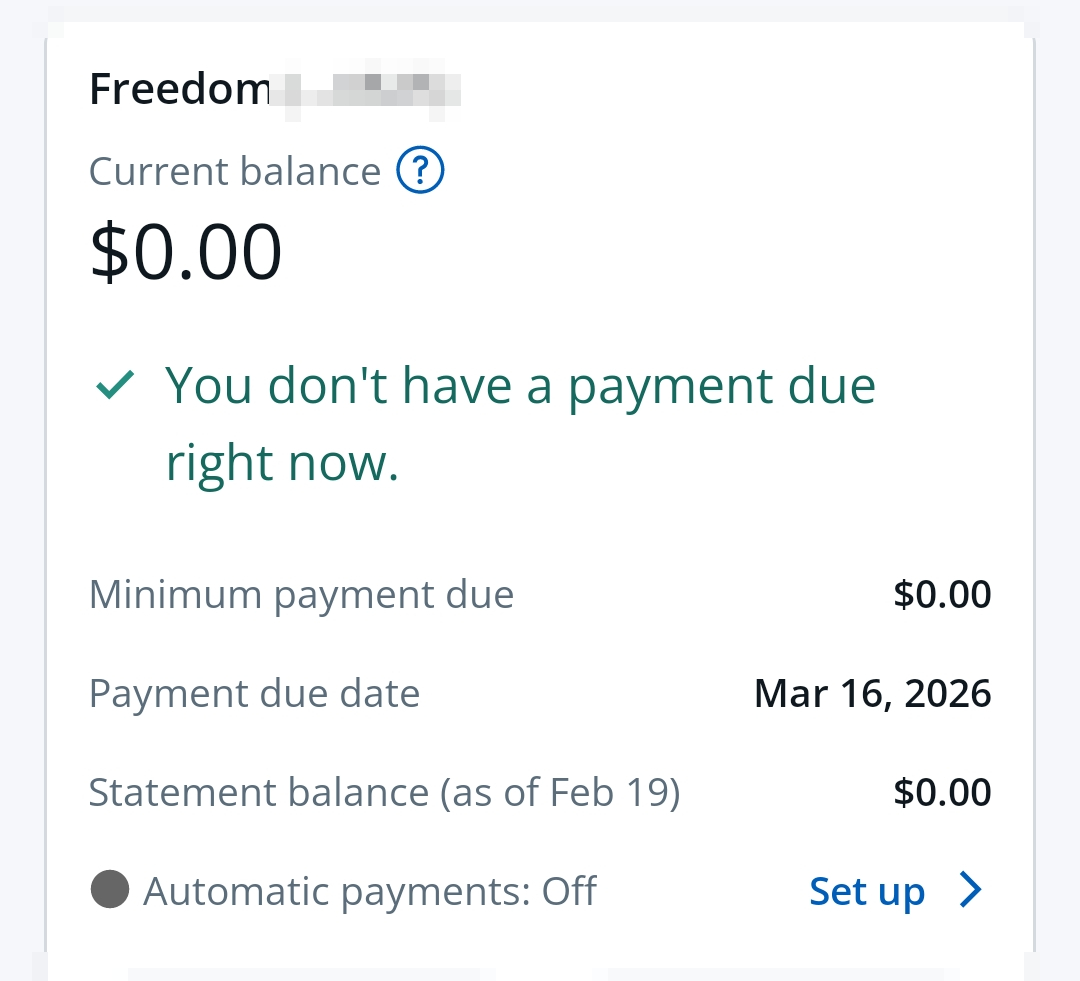Image resolution: width=1080 pixels, height=981 pixels.
Task: Click the "Statement balance (as of Feb 19)" label
Action: click(384, 792)
